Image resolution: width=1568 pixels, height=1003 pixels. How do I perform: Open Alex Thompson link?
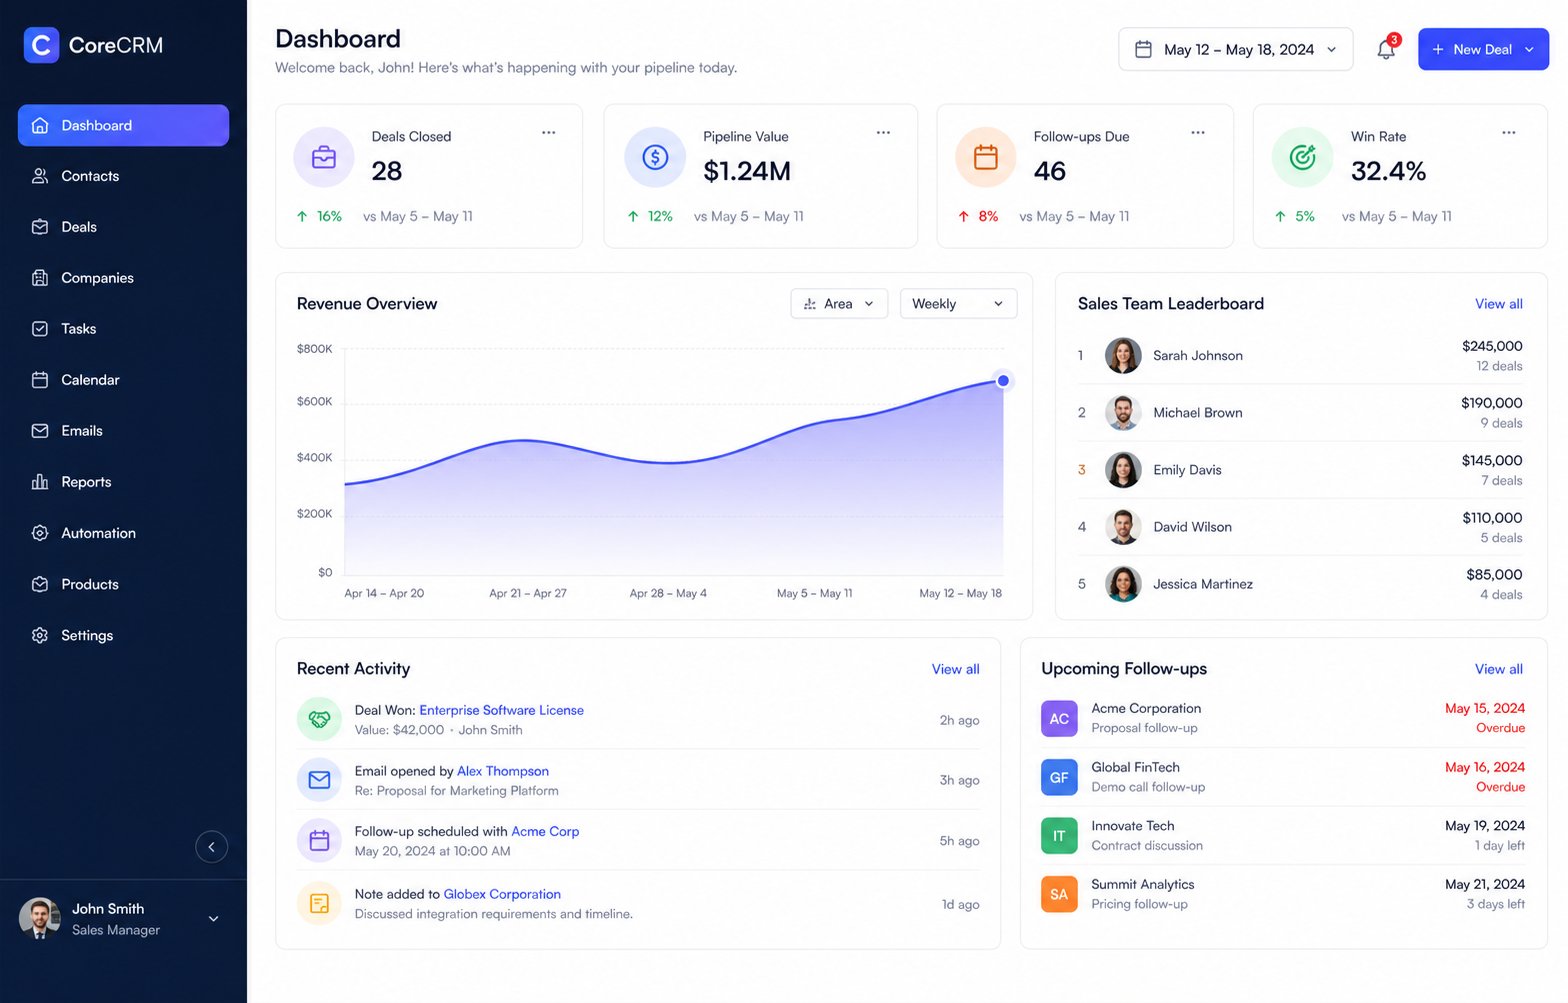(x=503, y=771)
